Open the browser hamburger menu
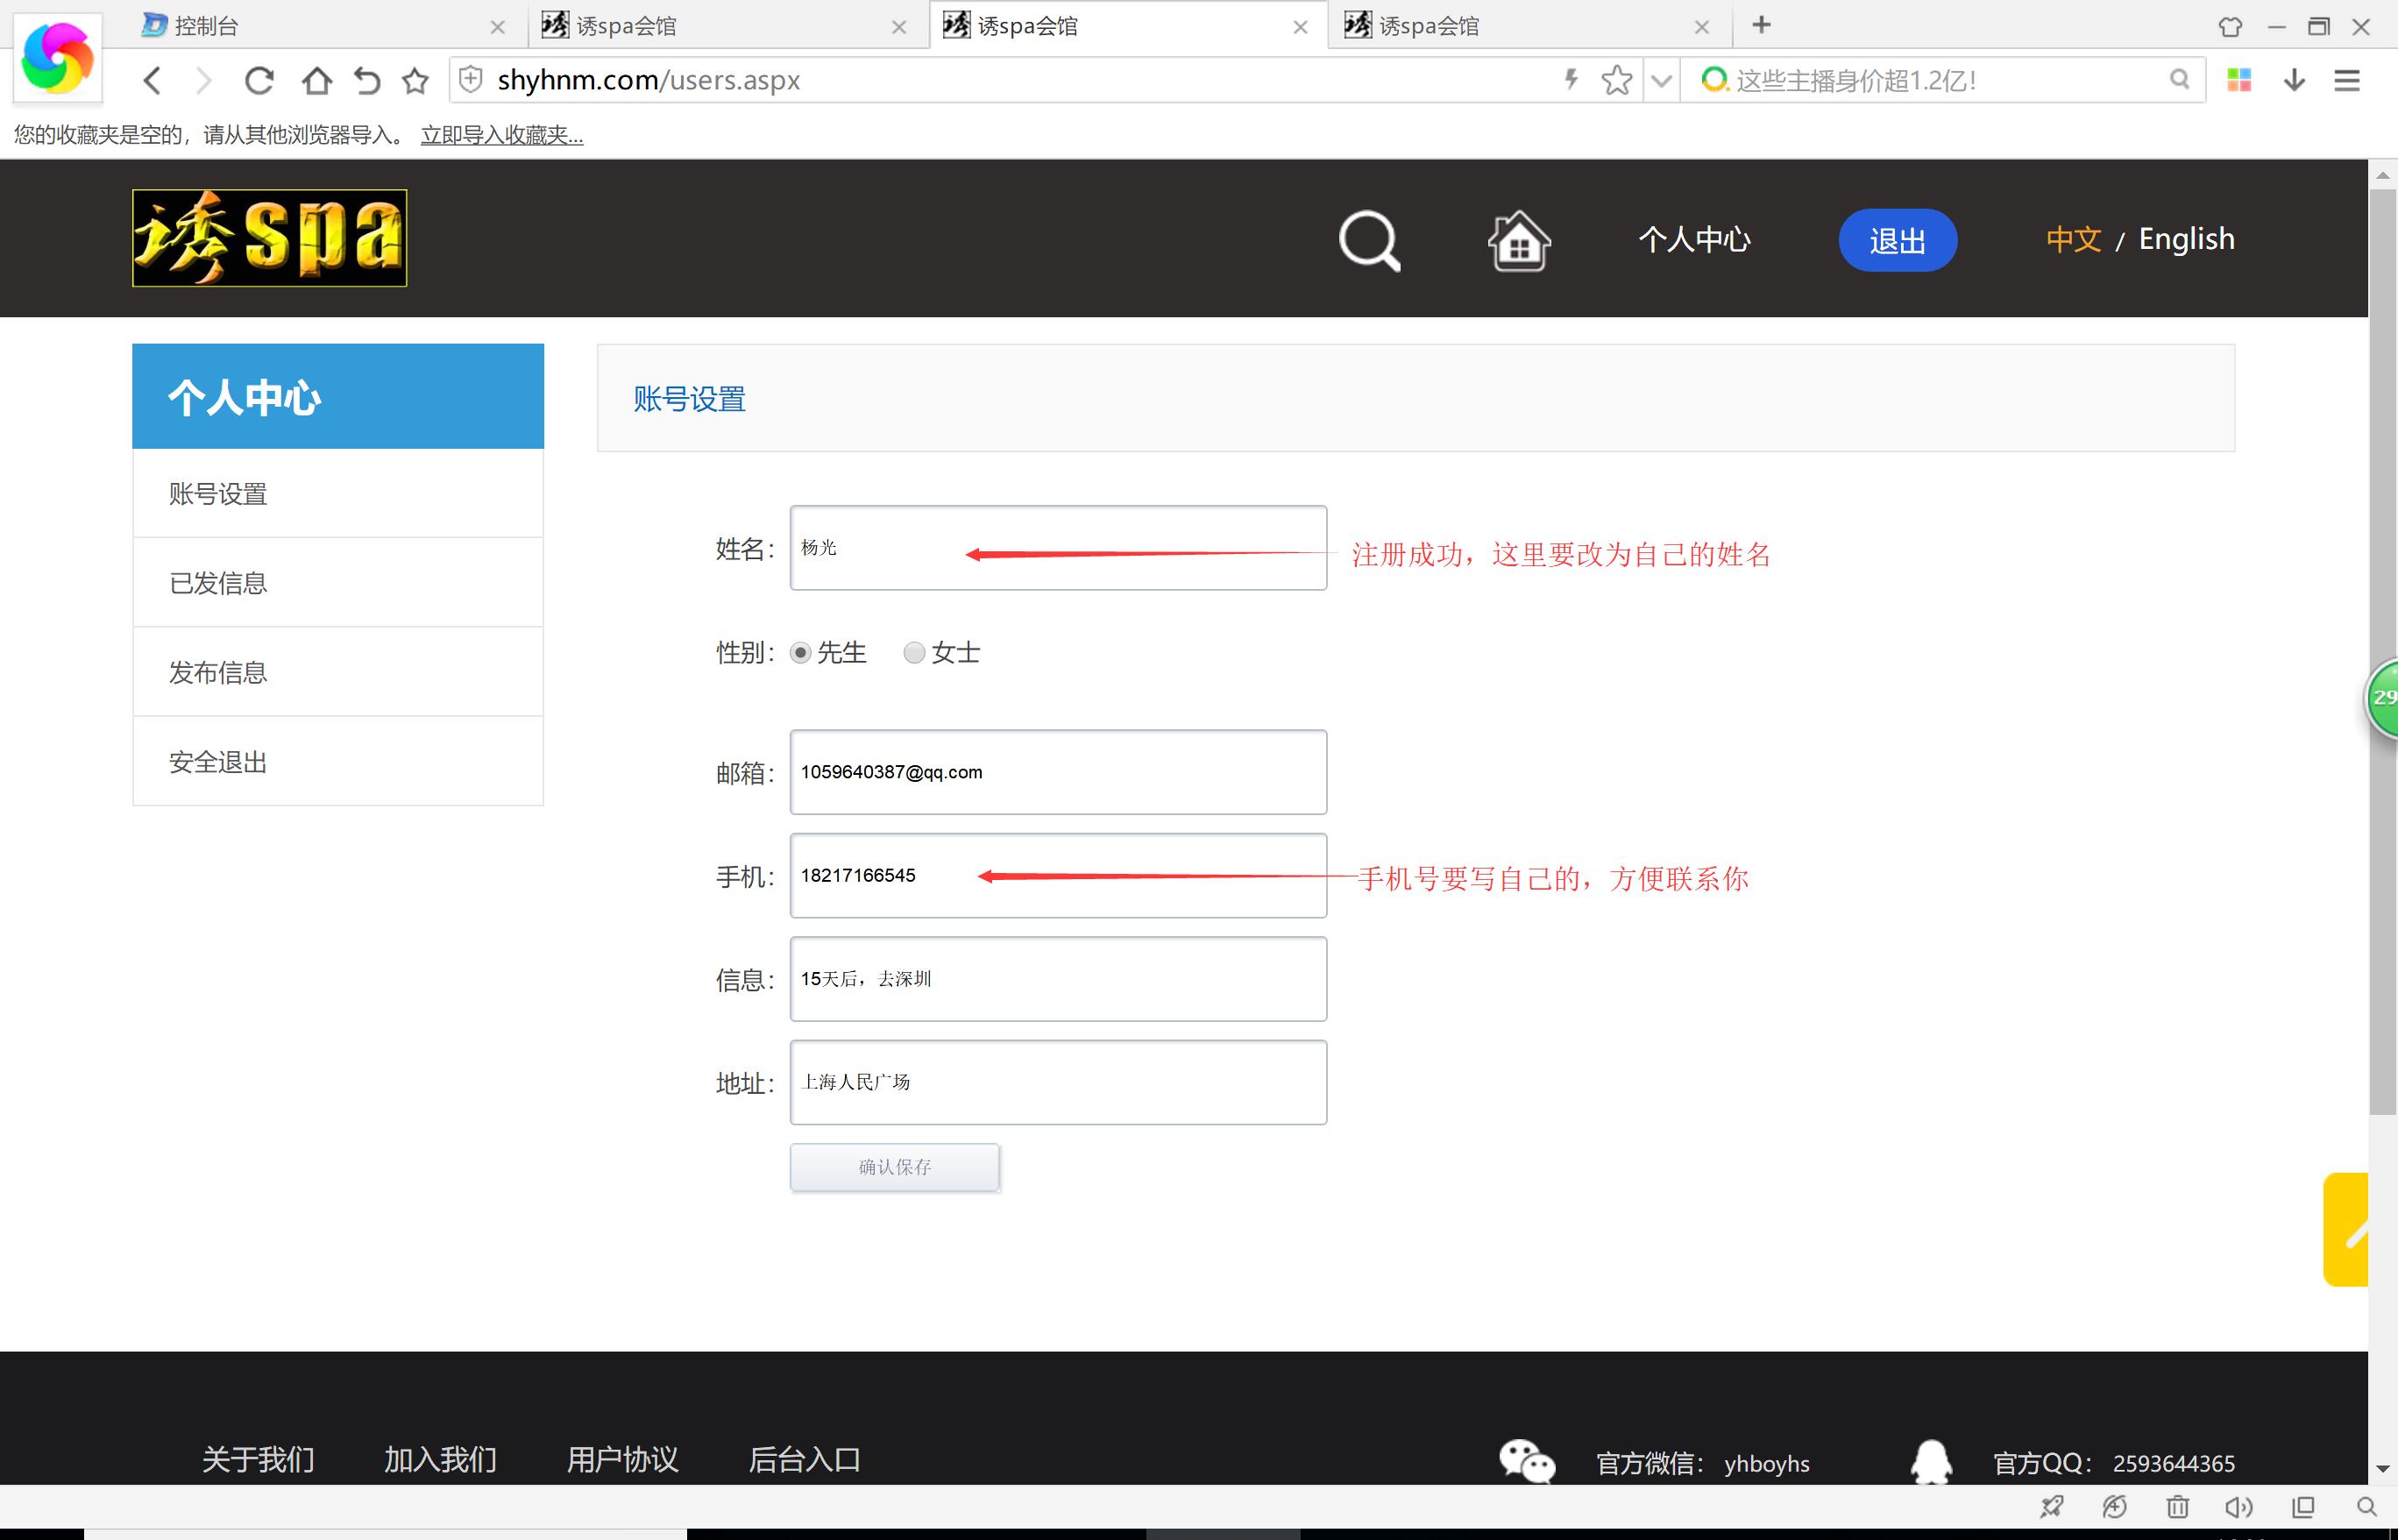The width and height of the screenshot is (2398, 1540). (x=2346, y=80)
